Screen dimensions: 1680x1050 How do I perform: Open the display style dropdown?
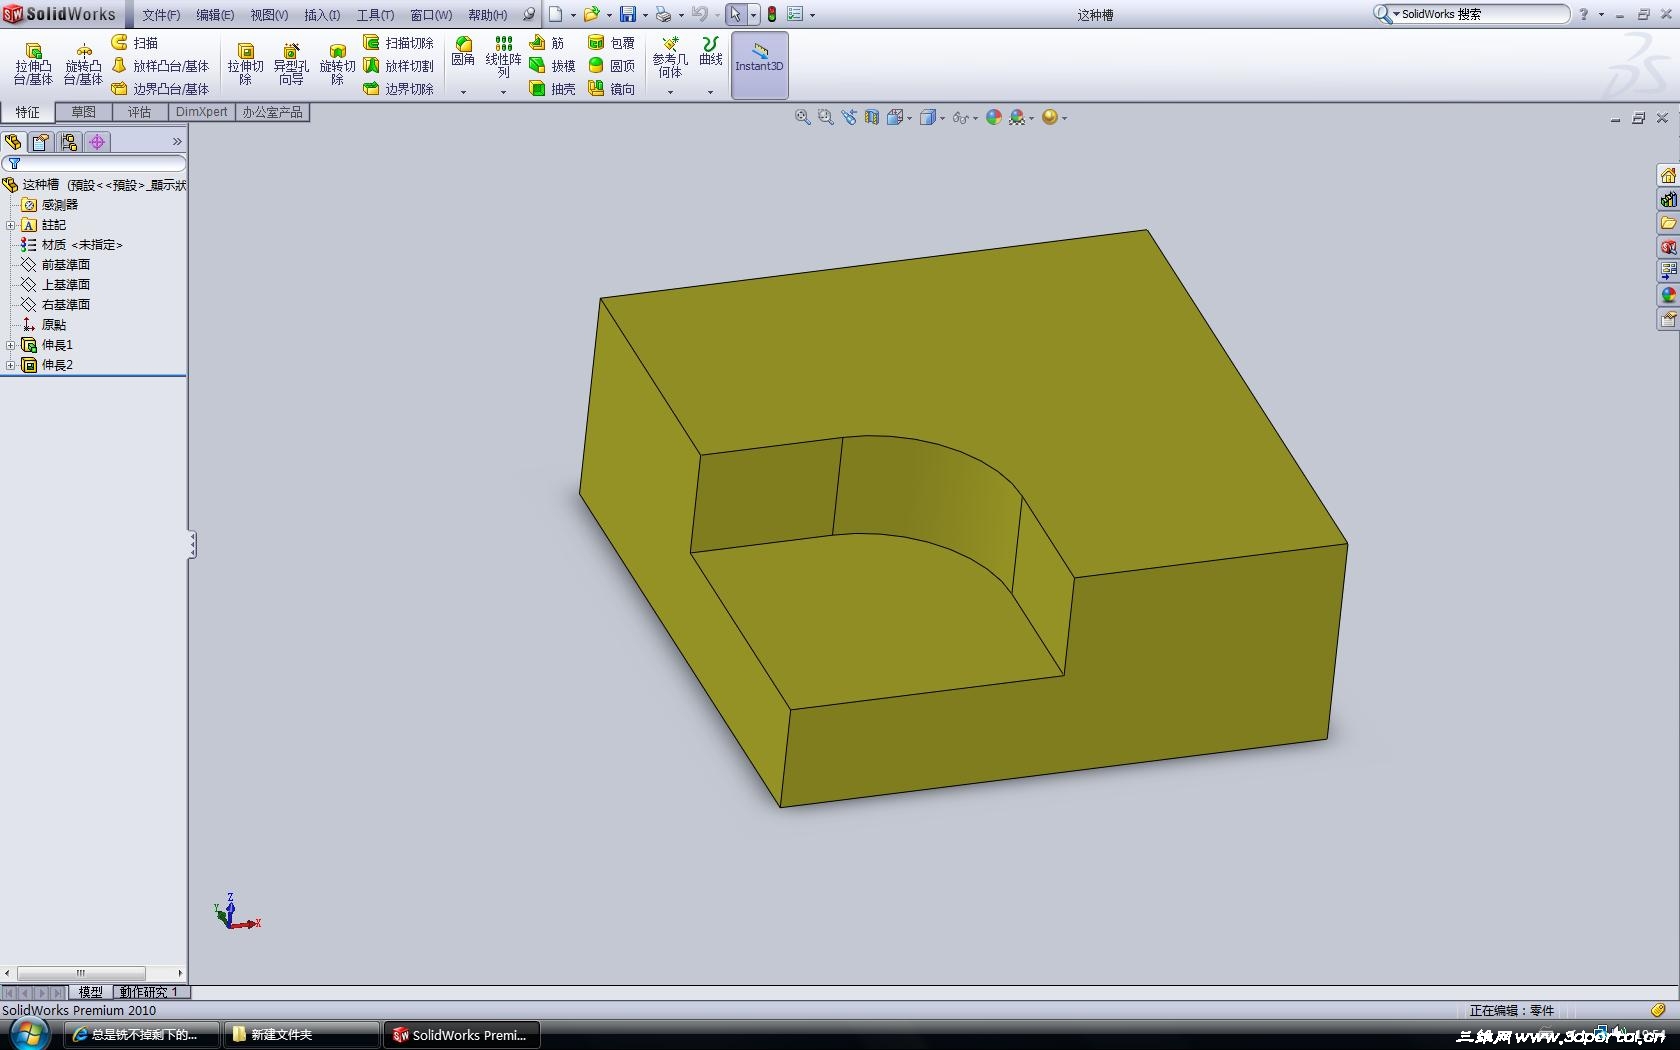(943, 119)
